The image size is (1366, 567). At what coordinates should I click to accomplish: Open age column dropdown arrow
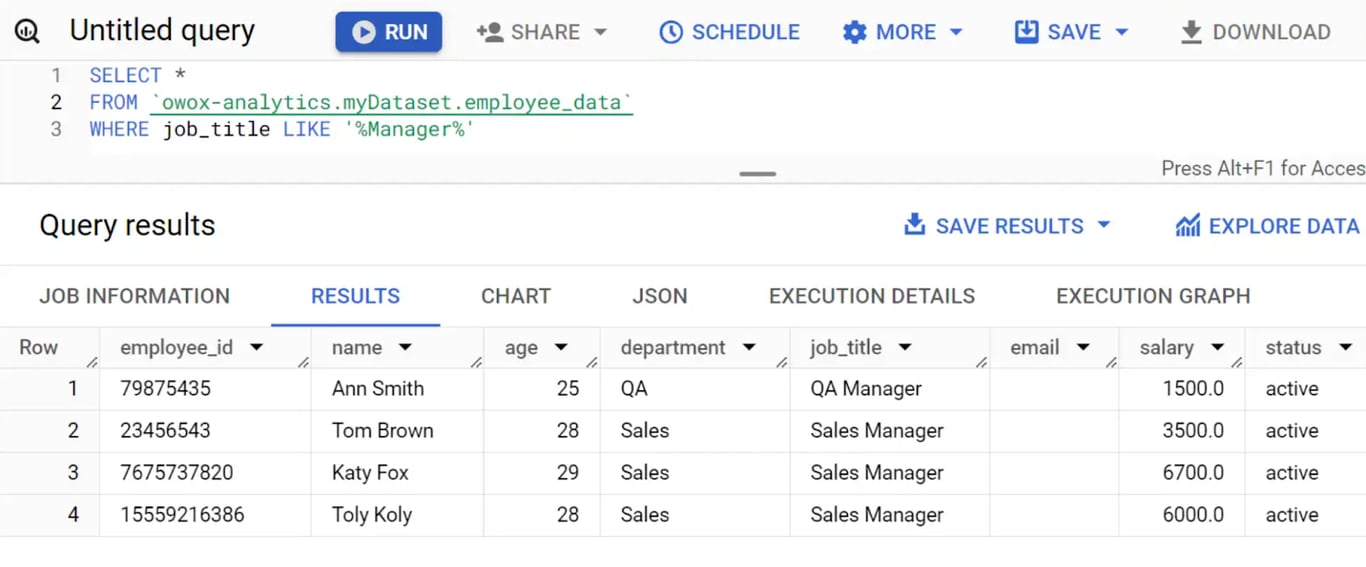click(x=561, y=348)
